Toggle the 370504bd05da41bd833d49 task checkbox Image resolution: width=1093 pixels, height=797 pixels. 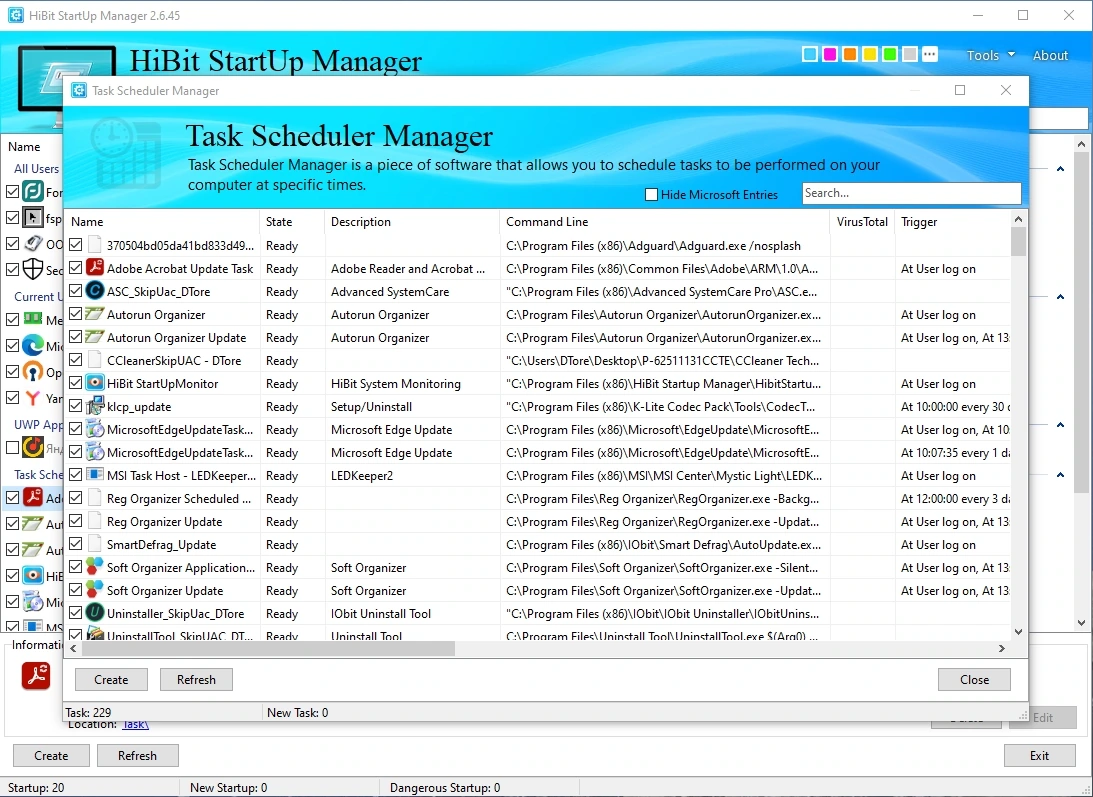(75, 245)
